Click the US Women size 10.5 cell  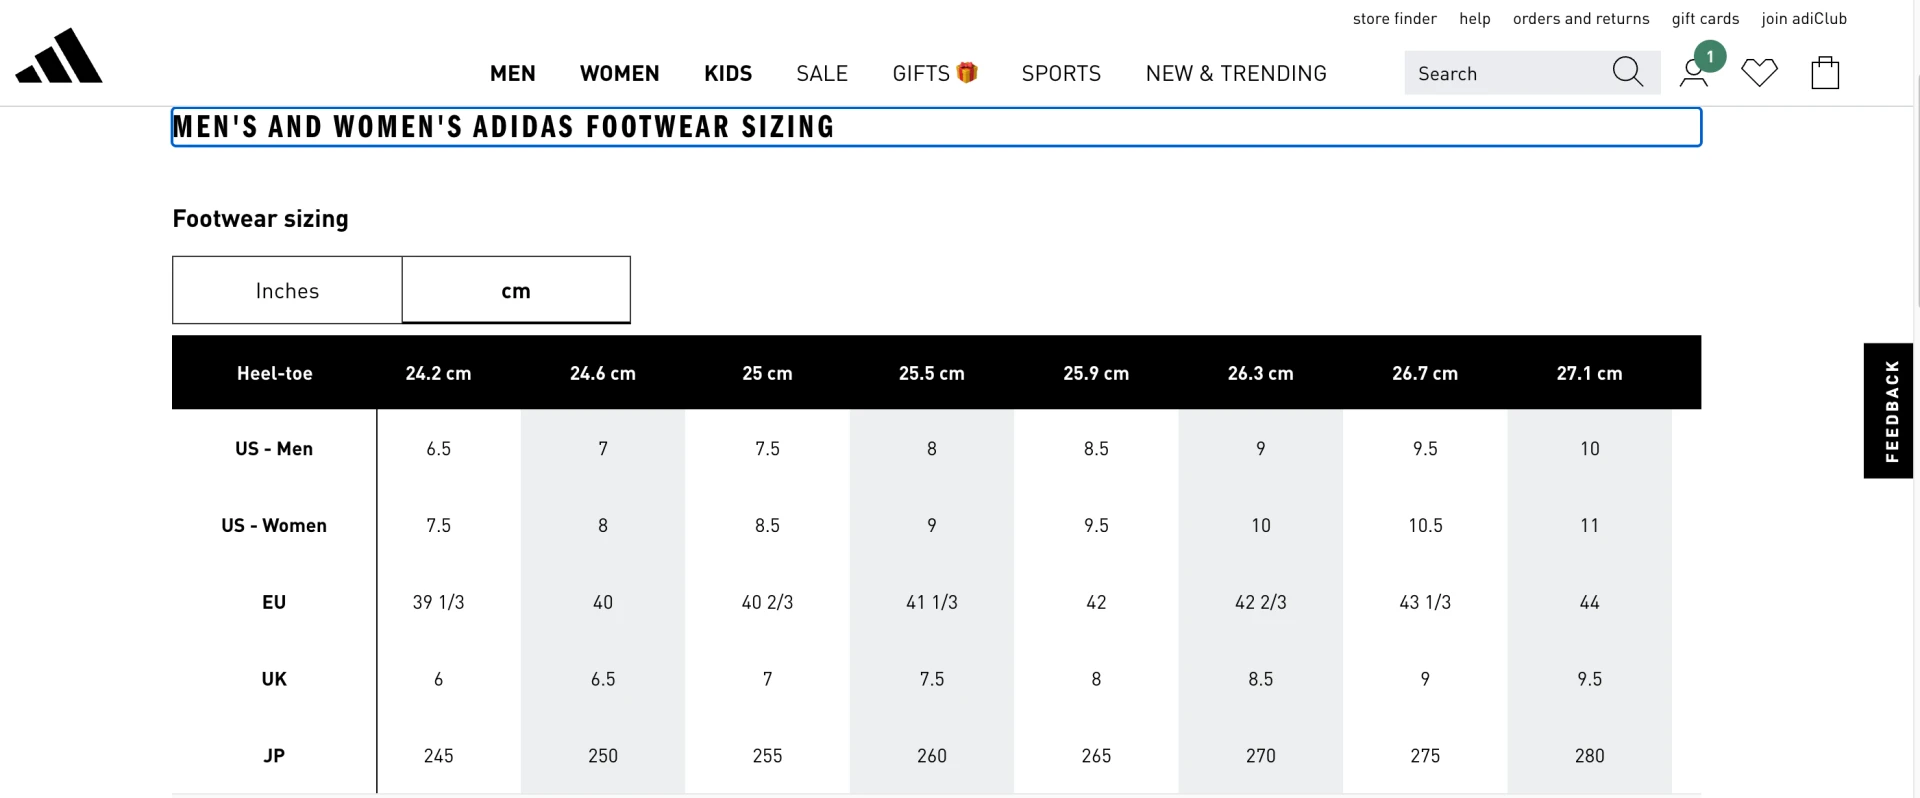click(x=1426, y=526)
